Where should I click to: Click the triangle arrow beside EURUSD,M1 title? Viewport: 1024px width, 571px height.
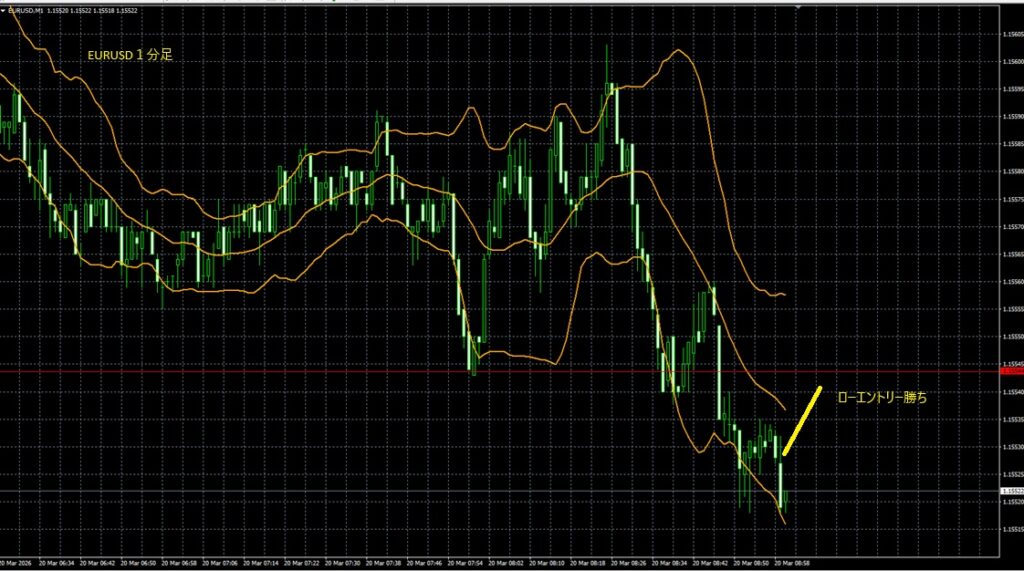point(4,10)
